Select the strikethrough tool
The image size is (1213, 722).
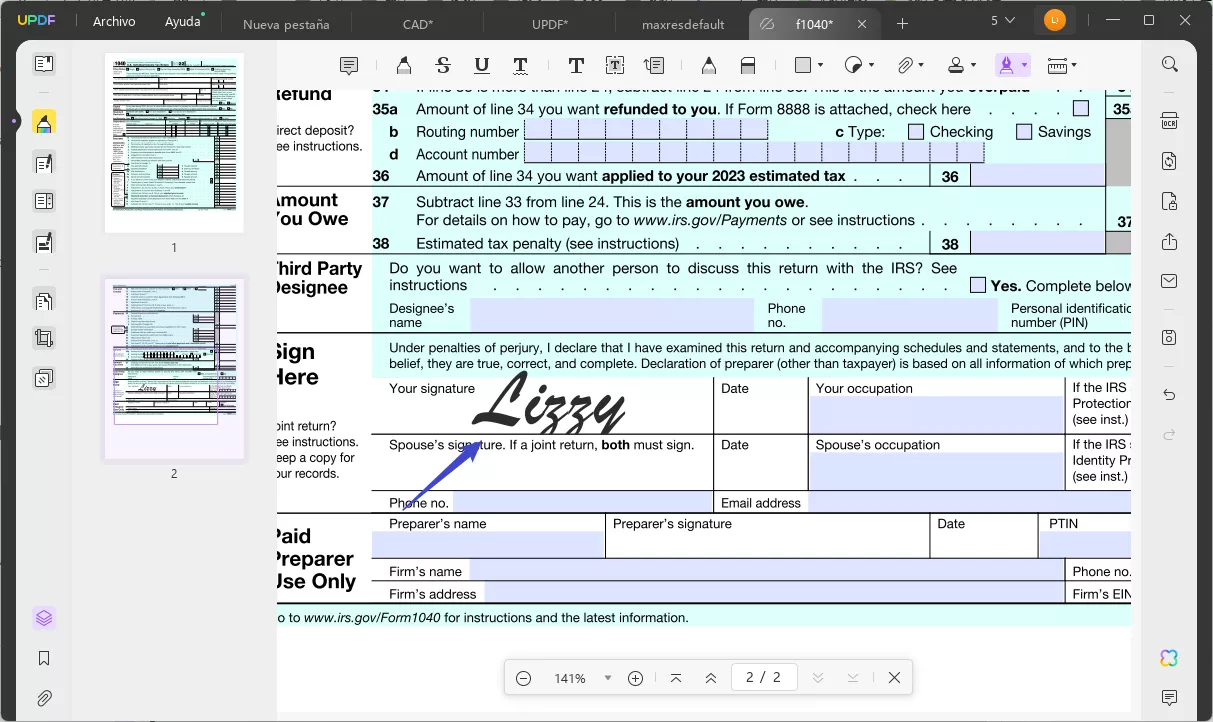(x=443, y=66)
